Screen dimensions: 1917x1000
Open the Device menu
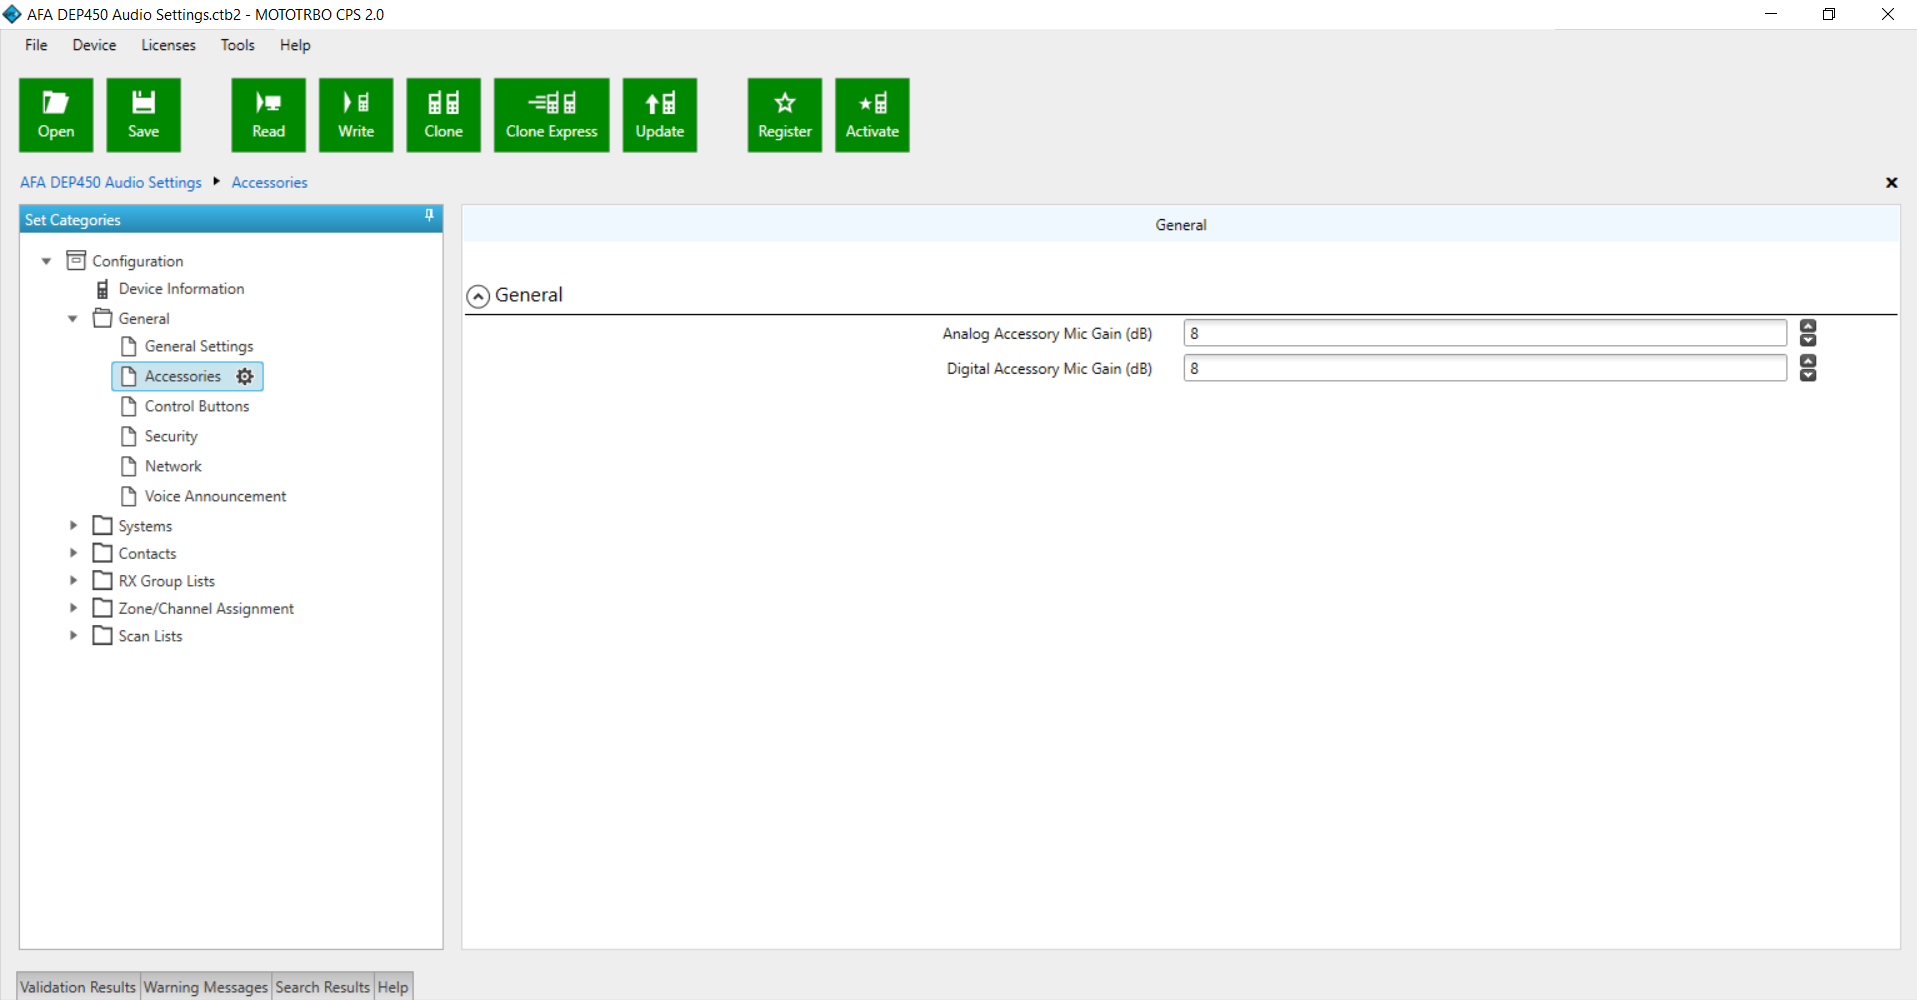coord(94,45)
